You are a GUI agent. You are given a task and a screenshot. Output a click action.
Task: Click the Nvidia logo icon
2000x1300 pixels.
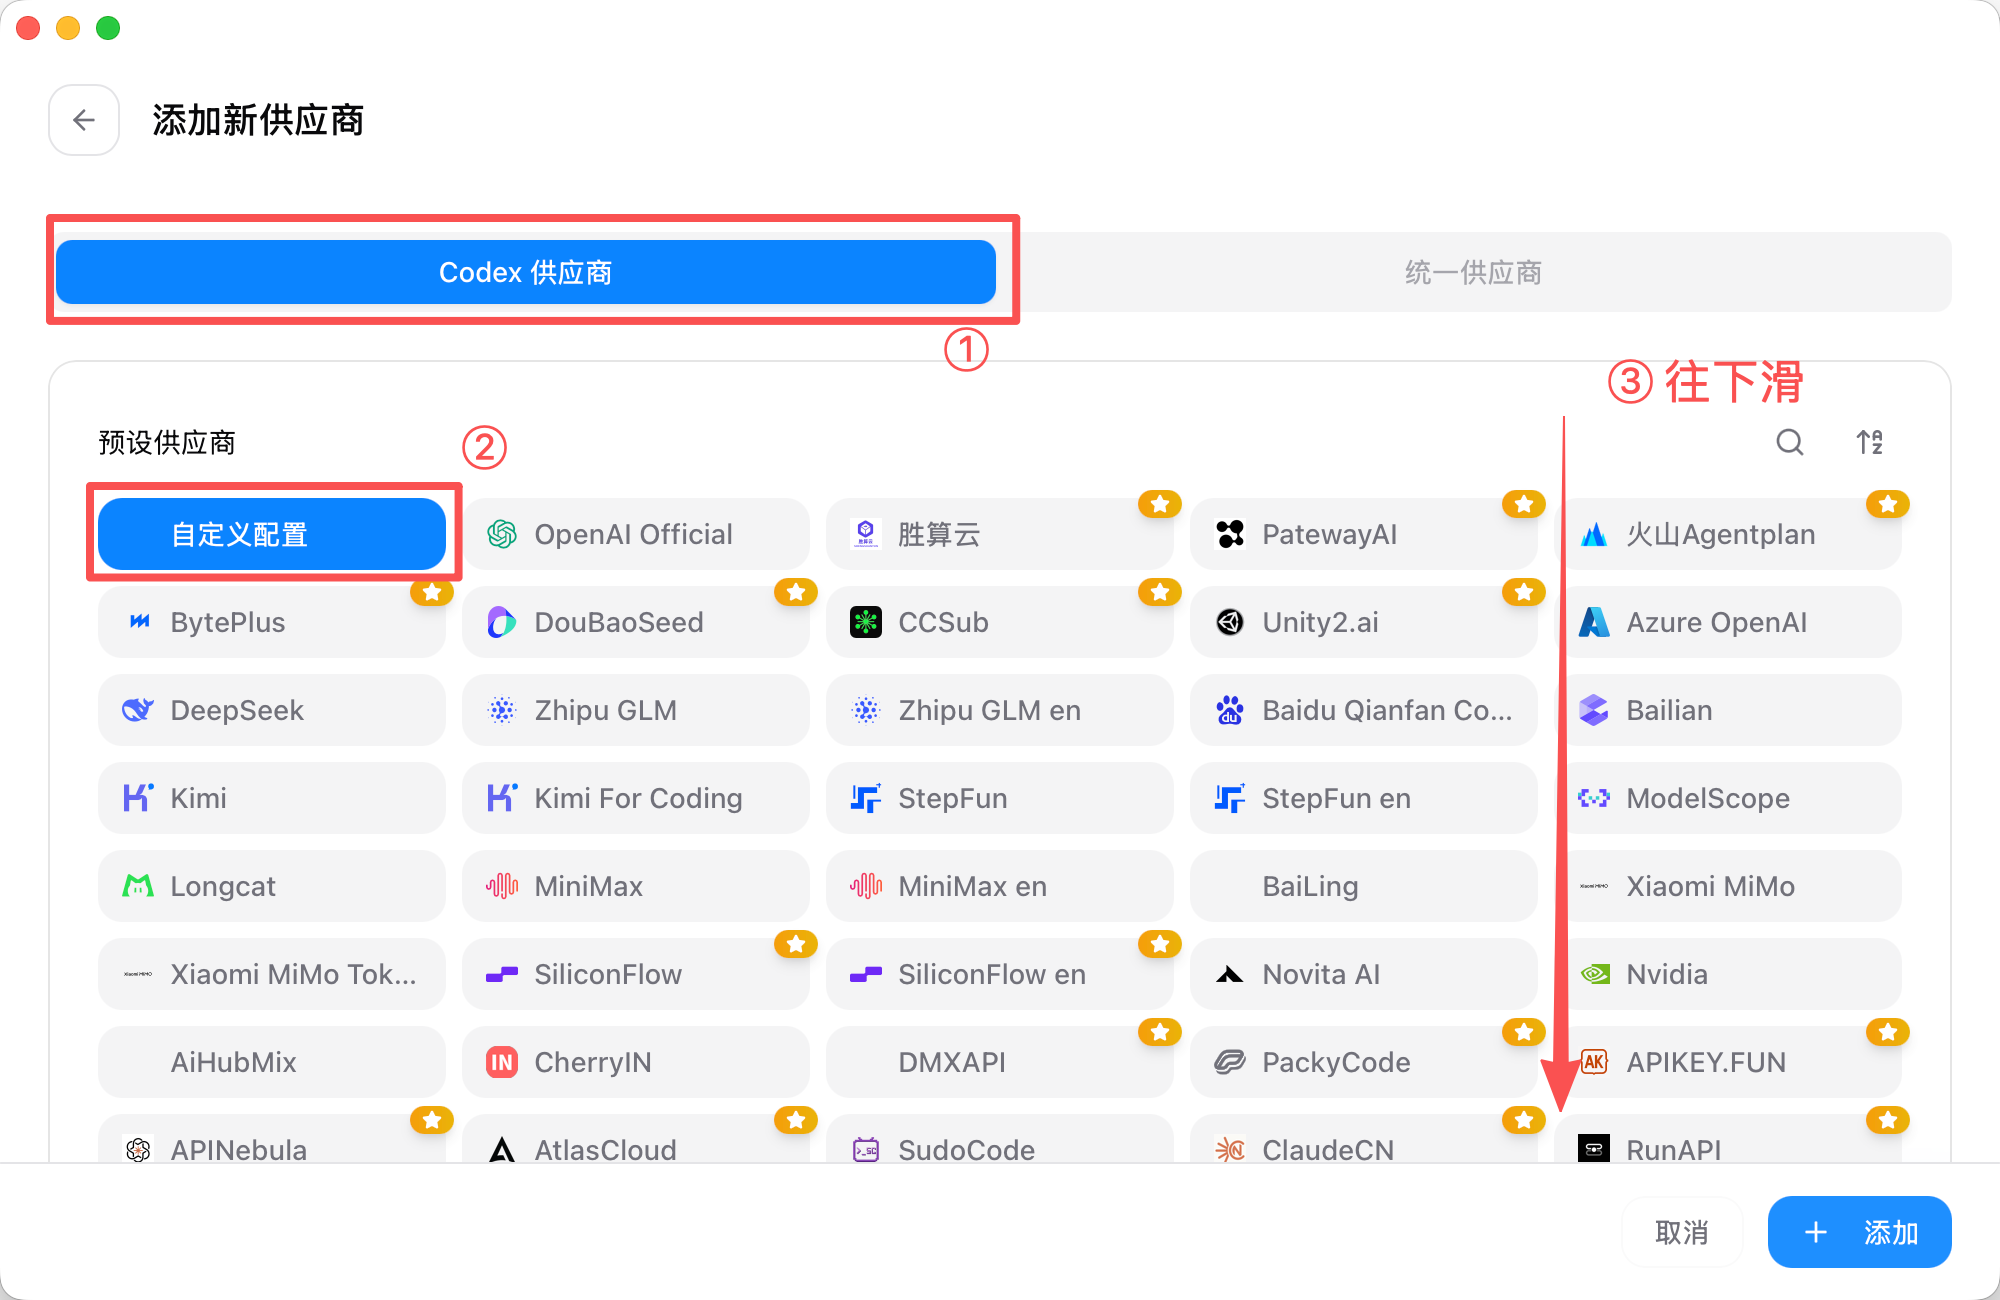[x=1594, y=974]
